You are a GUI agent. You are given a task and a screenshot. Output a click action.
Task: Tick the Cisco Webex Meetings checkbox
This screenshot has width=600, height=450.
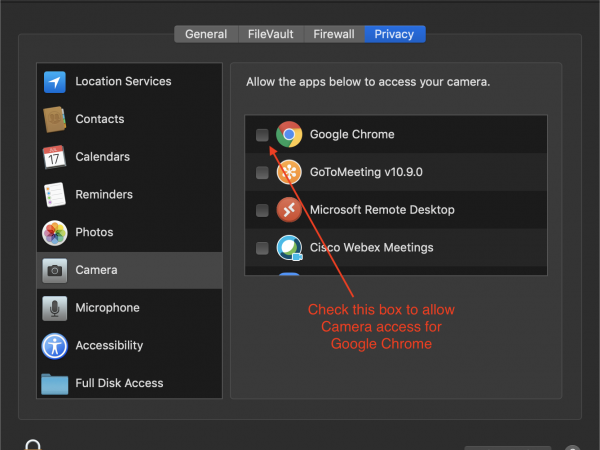pyautogui.click(x=262, y=247)
